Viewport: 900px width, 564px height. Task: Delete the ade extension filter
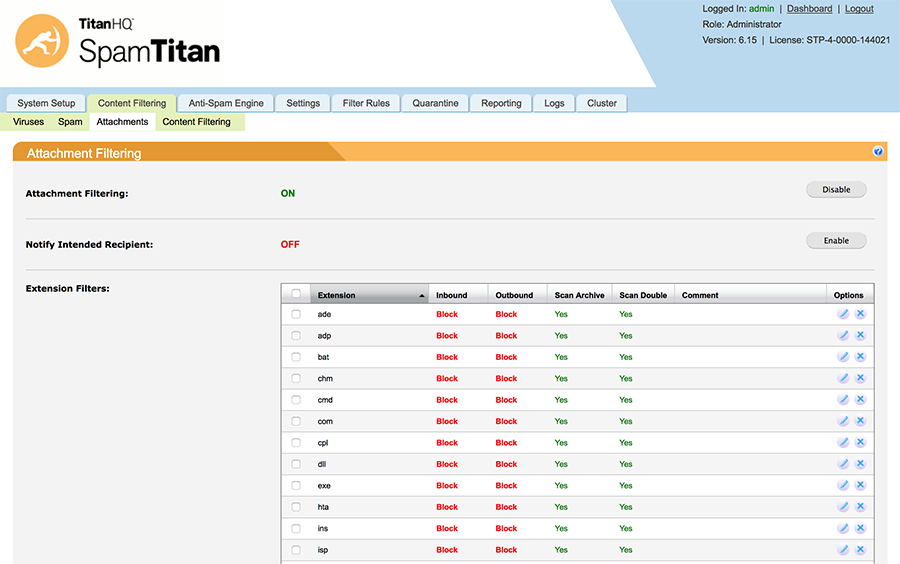pos(860,314)
